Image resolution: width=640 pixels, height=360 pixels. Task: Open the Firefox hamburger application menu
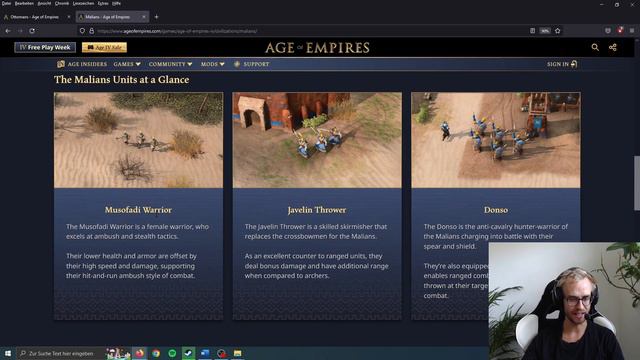[x=632, y=31]
